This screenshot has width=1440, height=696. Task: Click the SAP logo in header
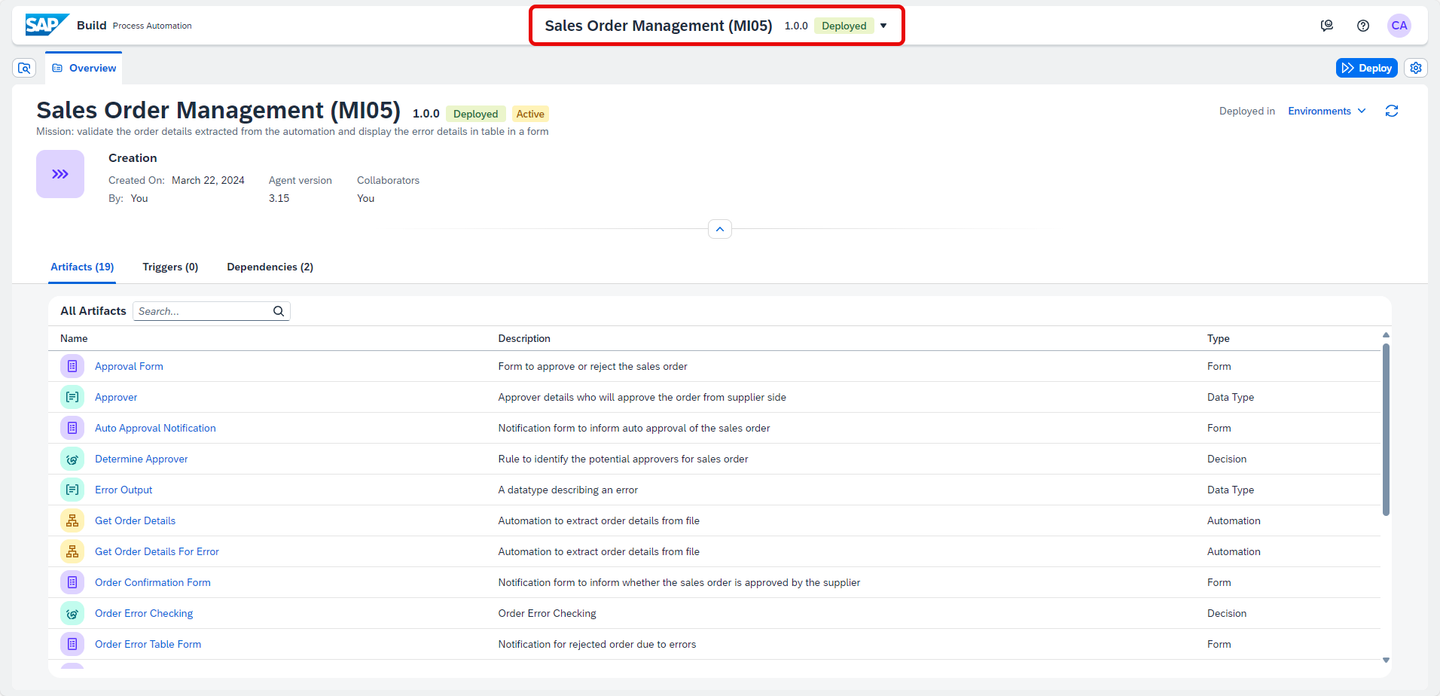(x=47, y=25)
